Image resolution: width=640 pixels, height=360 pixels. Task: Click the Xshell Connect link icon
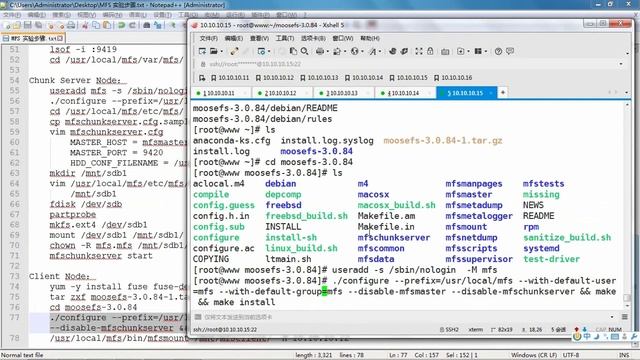(234, 51)
